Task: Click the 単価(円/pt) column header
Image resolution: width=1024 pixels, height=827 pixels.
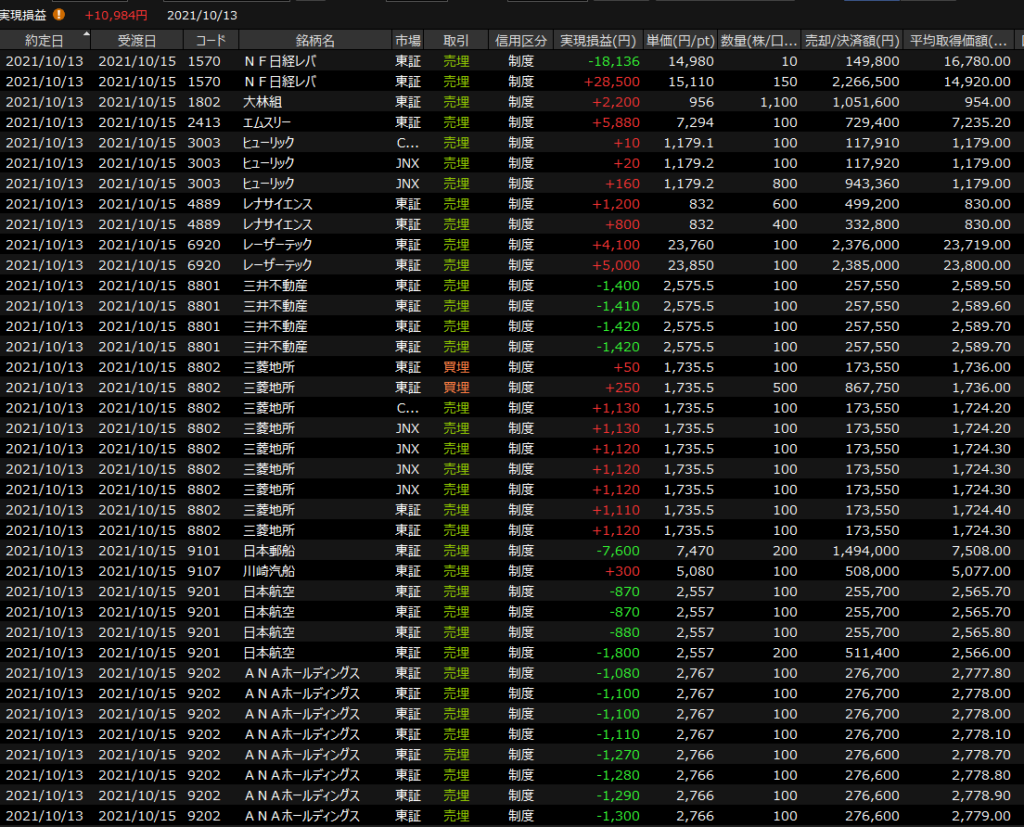Action: (680, 41)
